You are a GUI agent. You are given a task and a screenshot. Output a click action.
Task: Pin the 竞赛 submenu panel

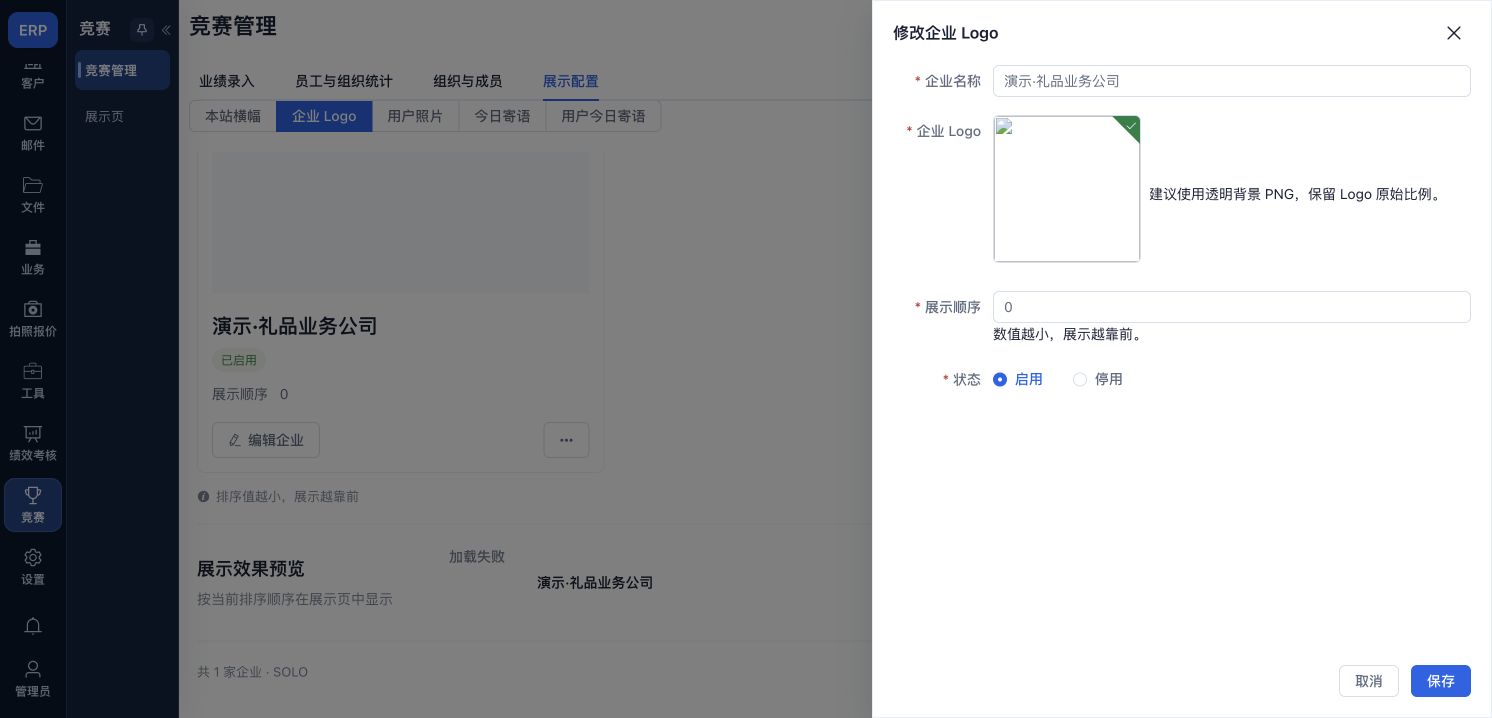tap(141, 30)
